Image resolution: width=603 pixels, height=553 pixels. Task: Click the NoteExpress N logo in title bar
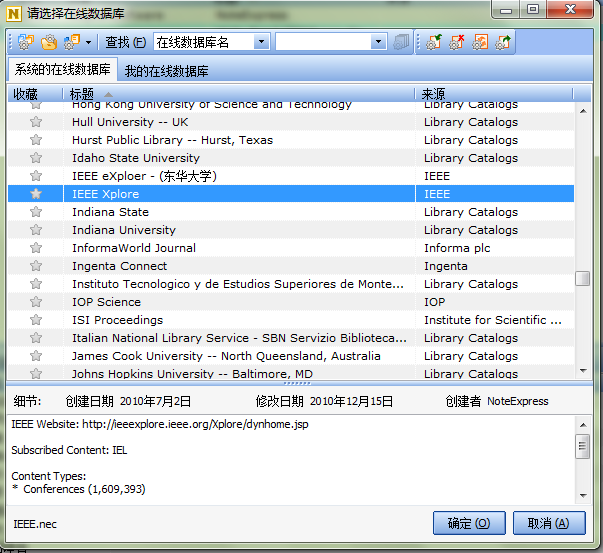pos(14,14)
